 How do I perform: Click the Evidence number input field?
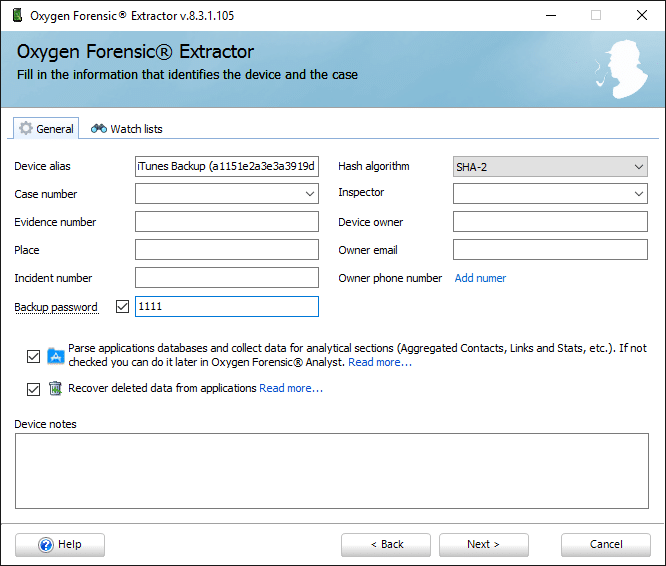pos(227,222)
